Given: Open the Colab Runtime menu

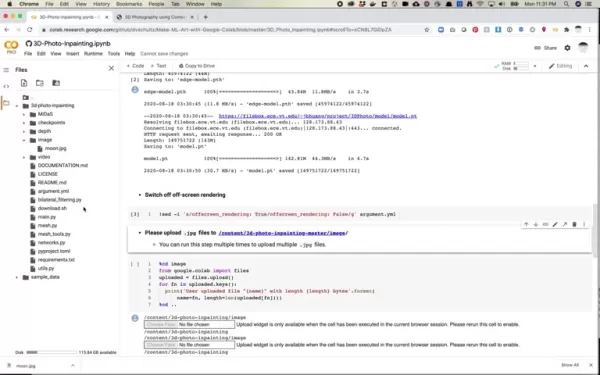Looking at the screenshot, I should [93, 54].
